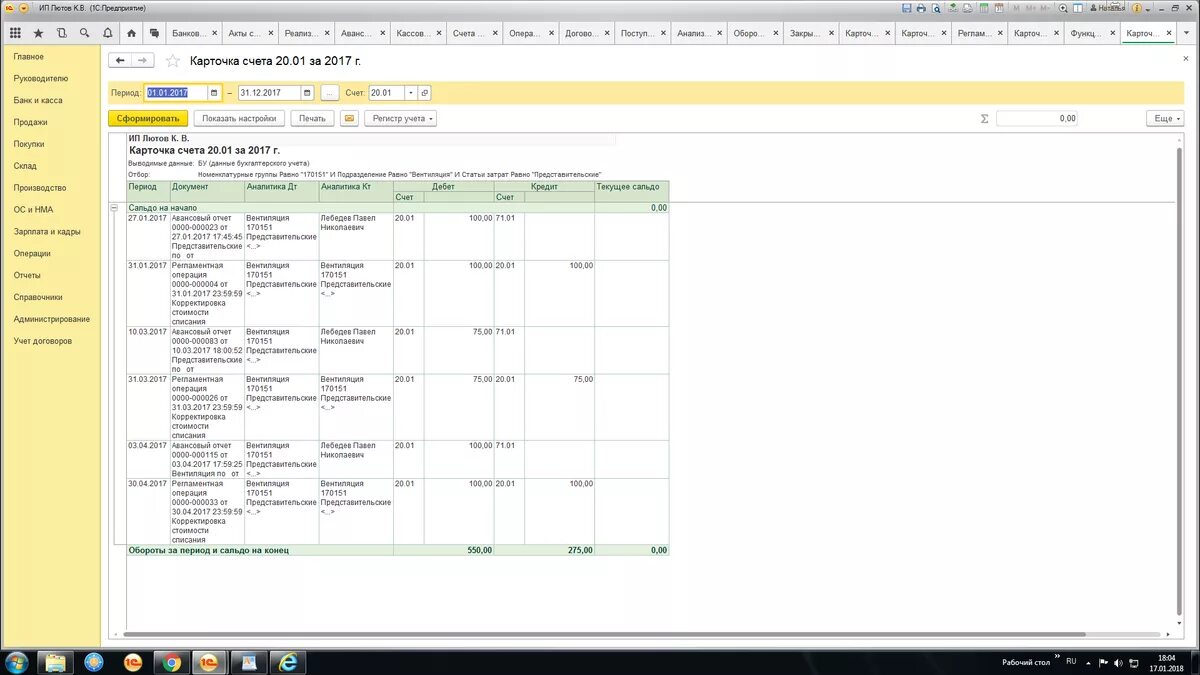Print using title bar printer icon

coord(922,7)
